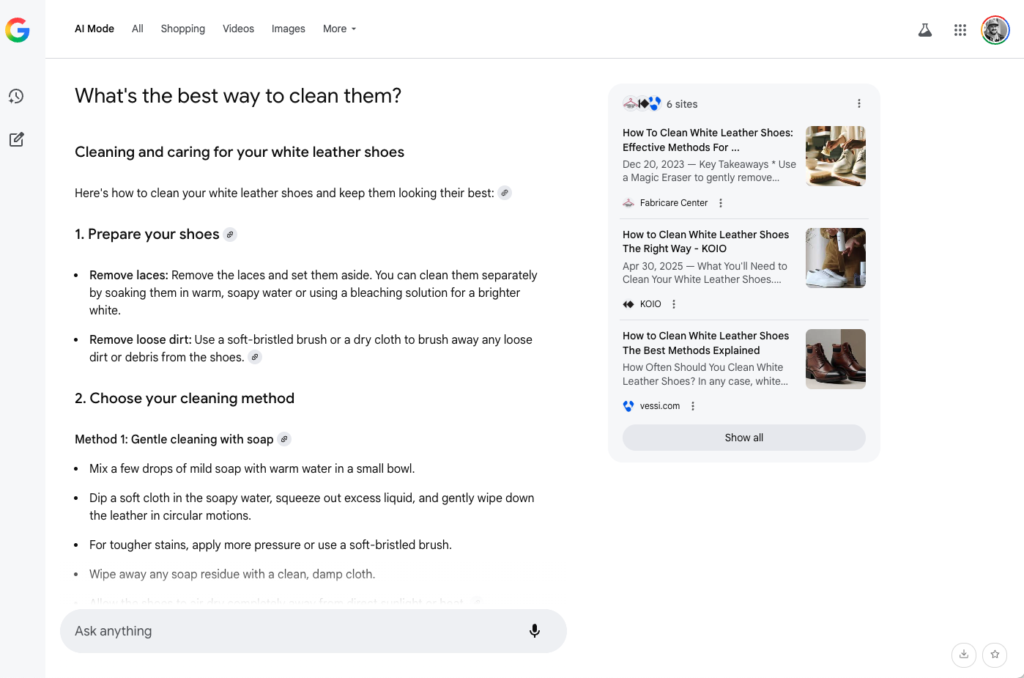Open AI Mode history clock icon
Viewport: 1024px width, 678px height.
[16, 97]
